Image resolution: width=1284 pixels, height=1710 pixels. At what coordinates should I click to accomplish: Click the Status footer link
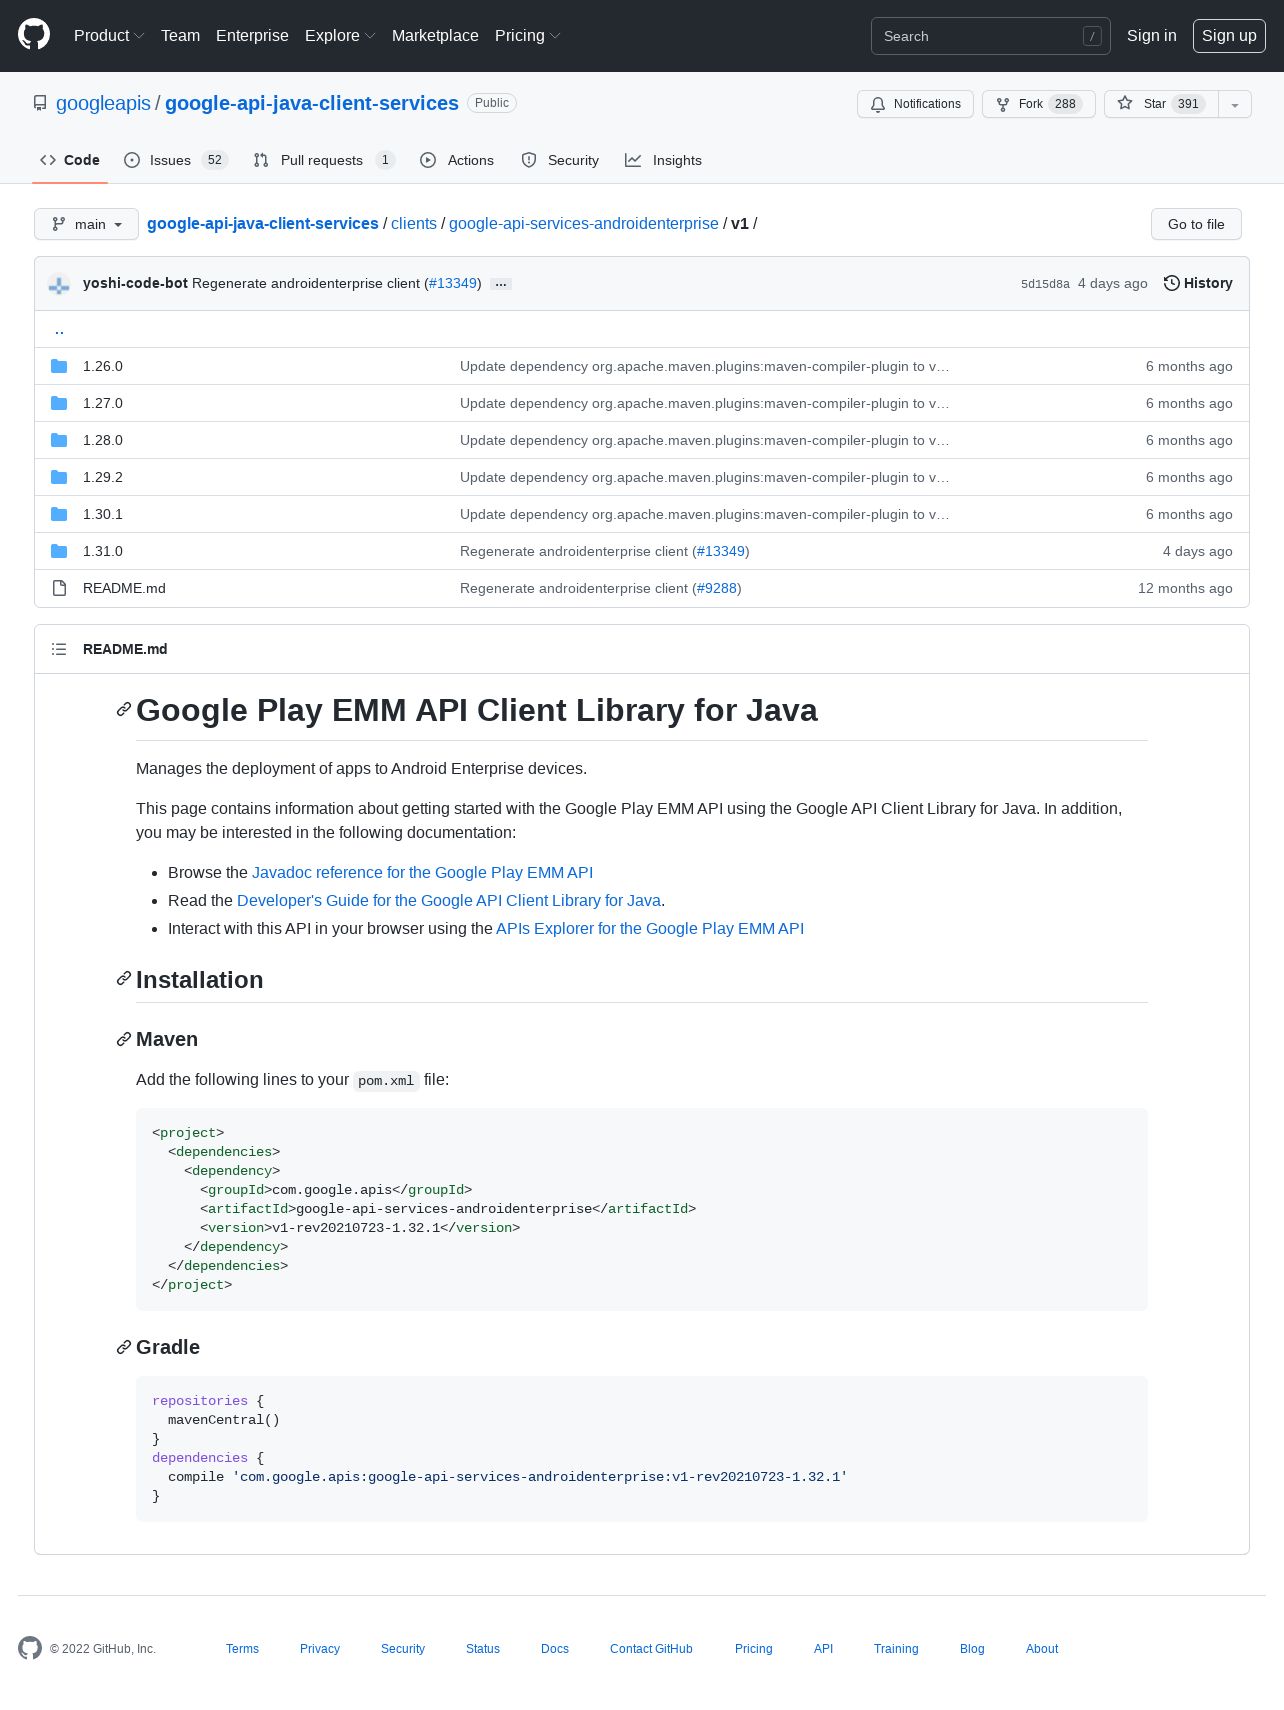(483, 1649)
